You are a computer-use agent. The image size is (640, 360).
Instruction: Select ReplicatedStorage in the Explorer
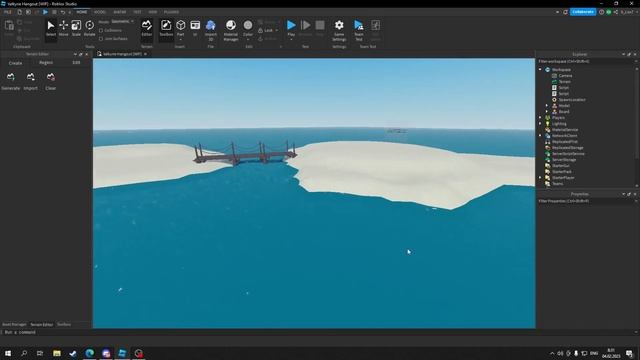pyautogui.click(x=567, y=148)
